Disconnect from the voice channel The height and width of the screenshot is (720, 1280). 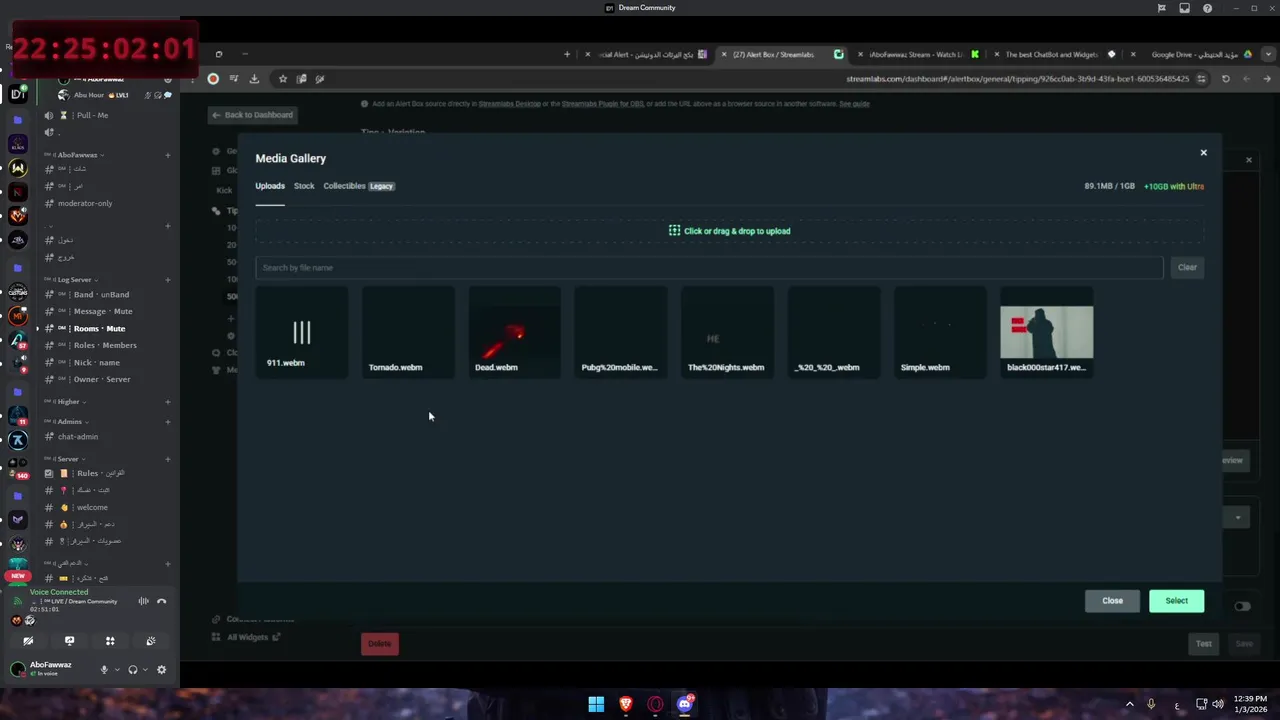tap(161, 601)
